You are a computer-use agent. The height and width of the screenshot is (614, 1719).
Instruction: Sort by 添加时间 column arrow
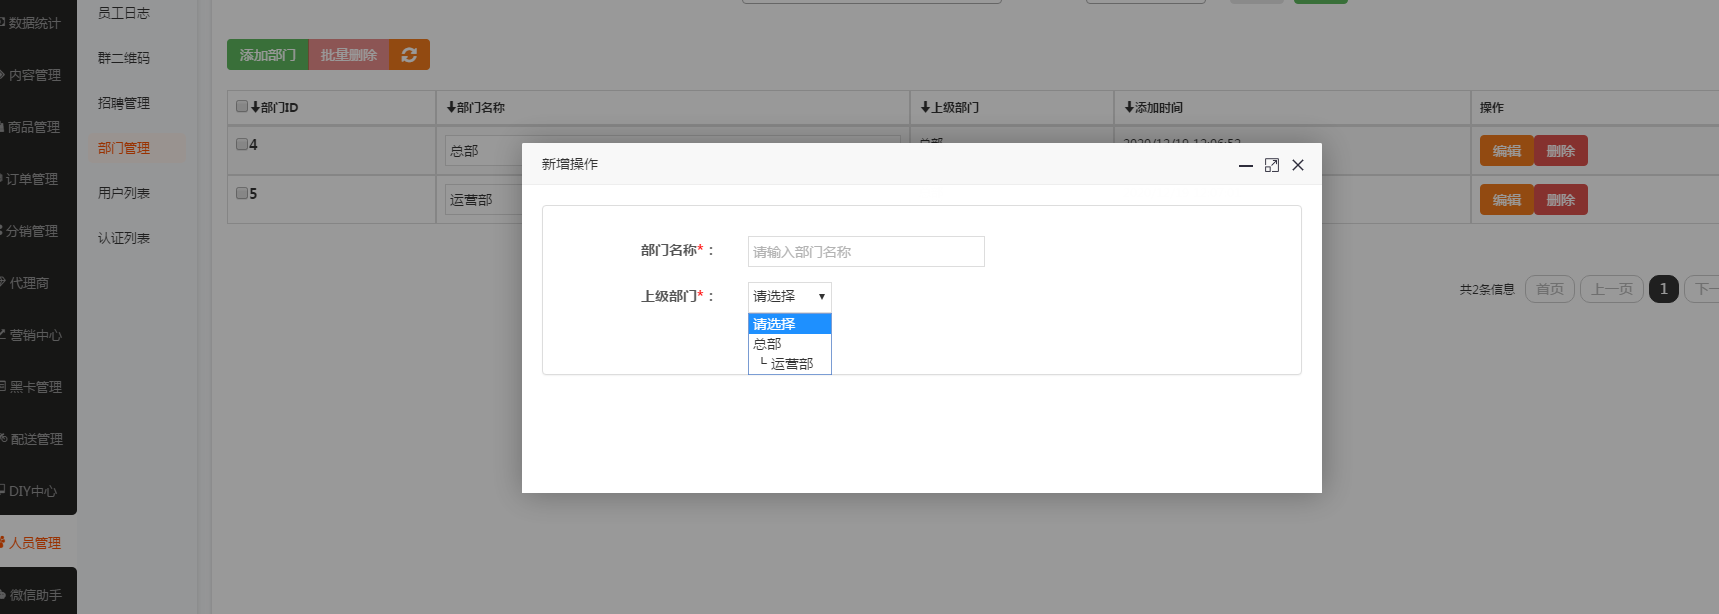click(1129, 107)
